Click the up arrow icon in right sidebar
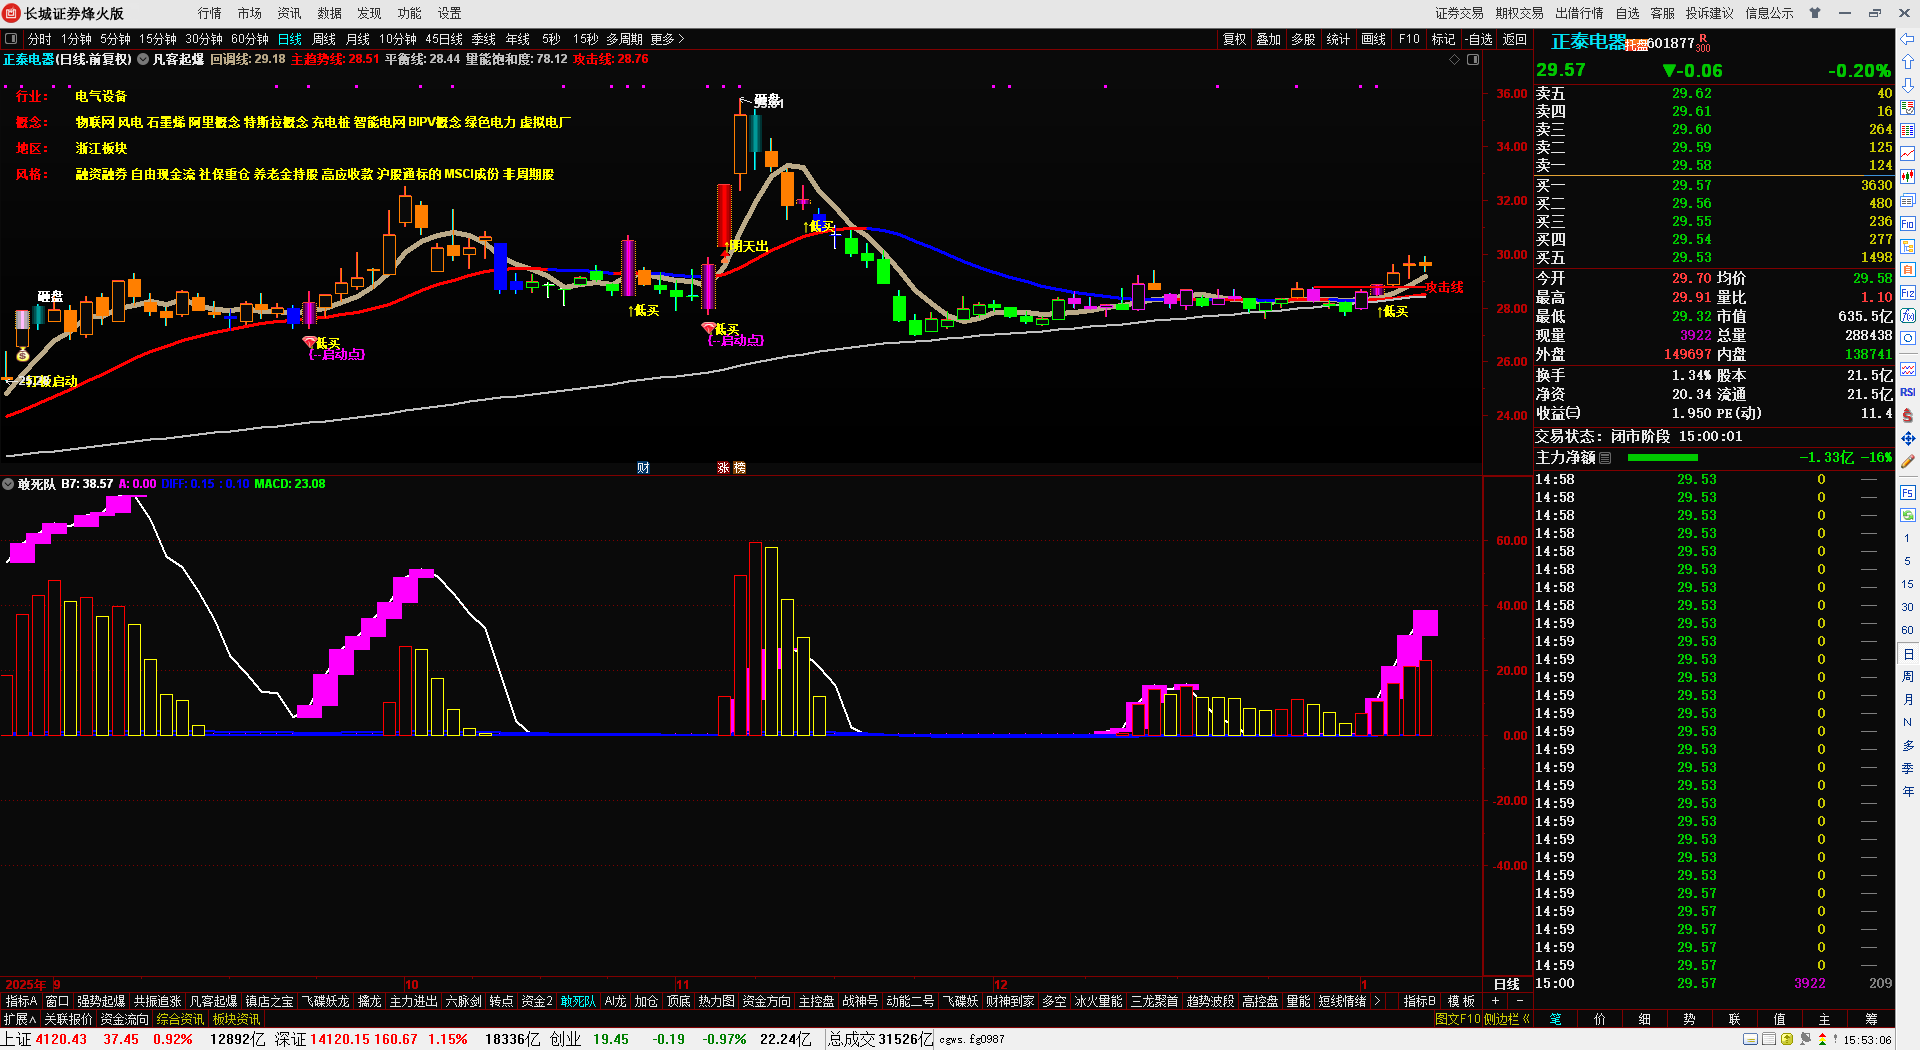The width and height of the screenshot is (1920, 1050). coord(1907,62)
